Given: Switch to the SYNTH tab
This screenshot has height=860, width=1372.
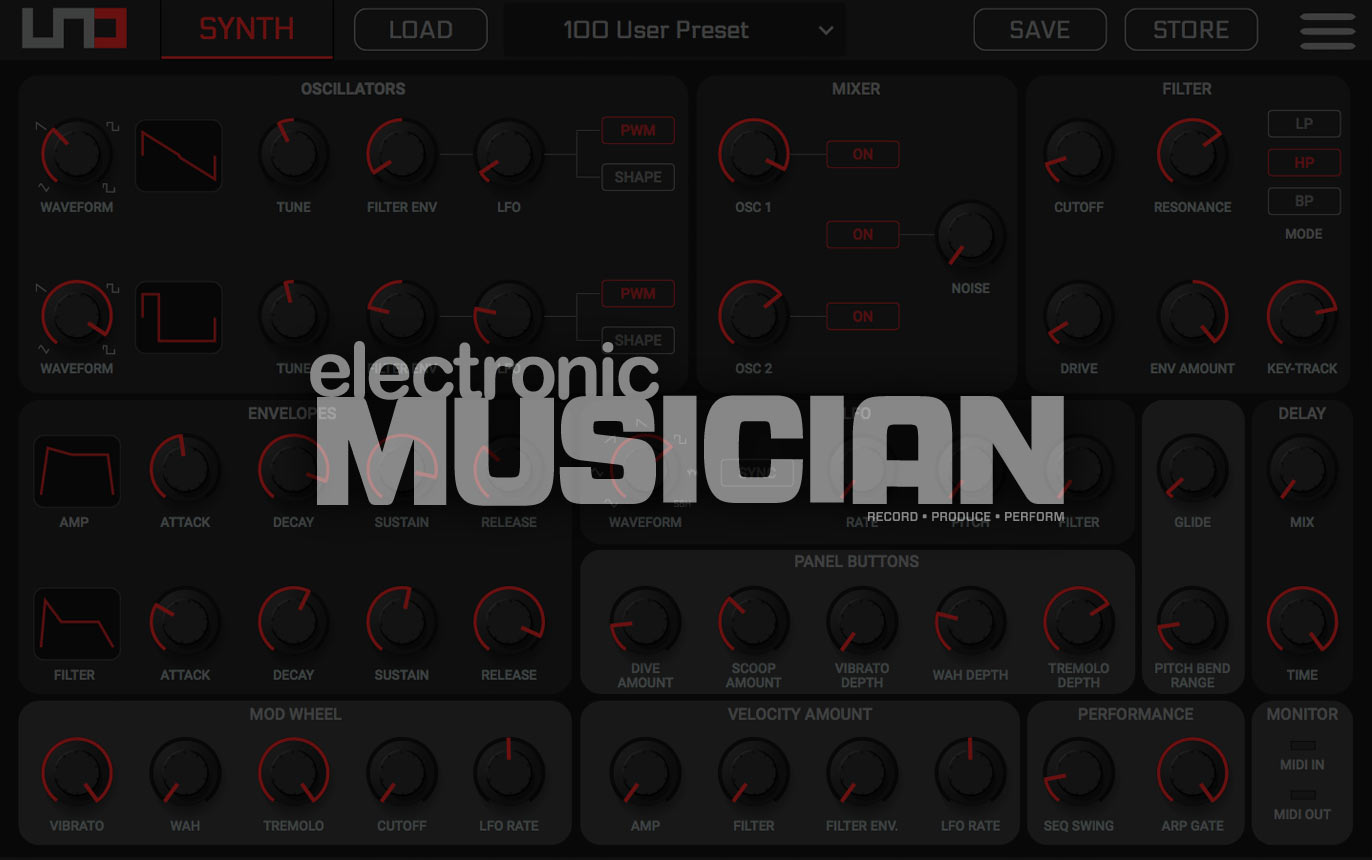Looking at the screenshot, I should point(247,29).
